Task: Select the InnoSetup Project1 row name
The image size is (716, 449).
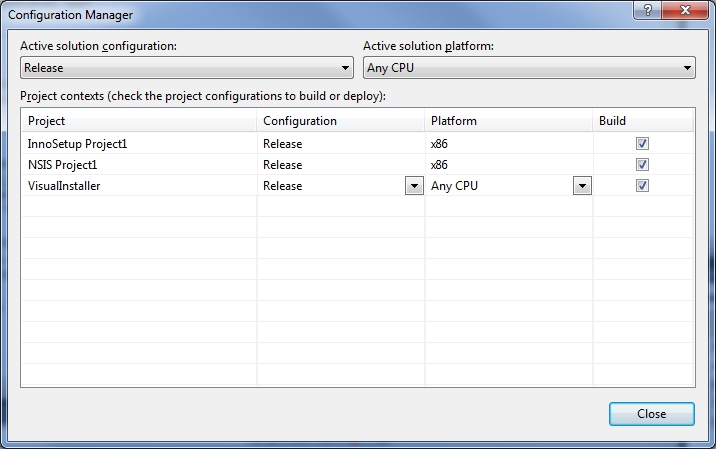Action: [77, 144]
